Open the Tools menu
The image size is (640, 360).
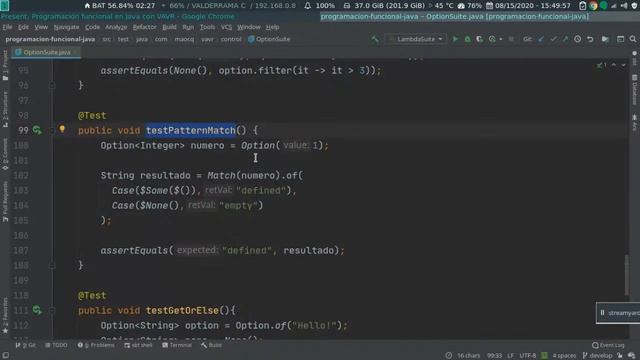point(207,27)
